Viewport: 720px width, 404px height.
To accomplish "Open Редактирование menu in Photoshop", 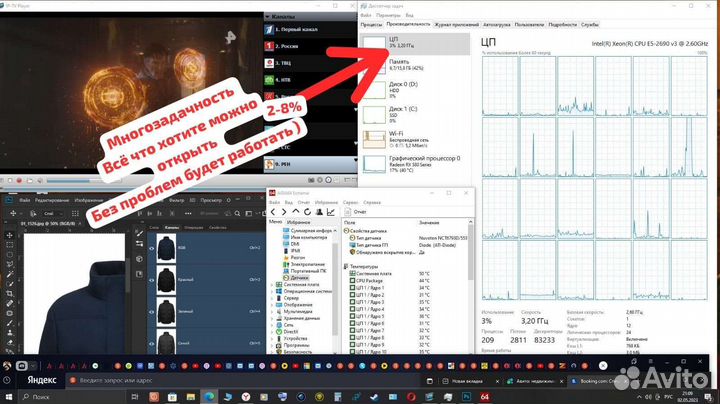I will [52, 200].
